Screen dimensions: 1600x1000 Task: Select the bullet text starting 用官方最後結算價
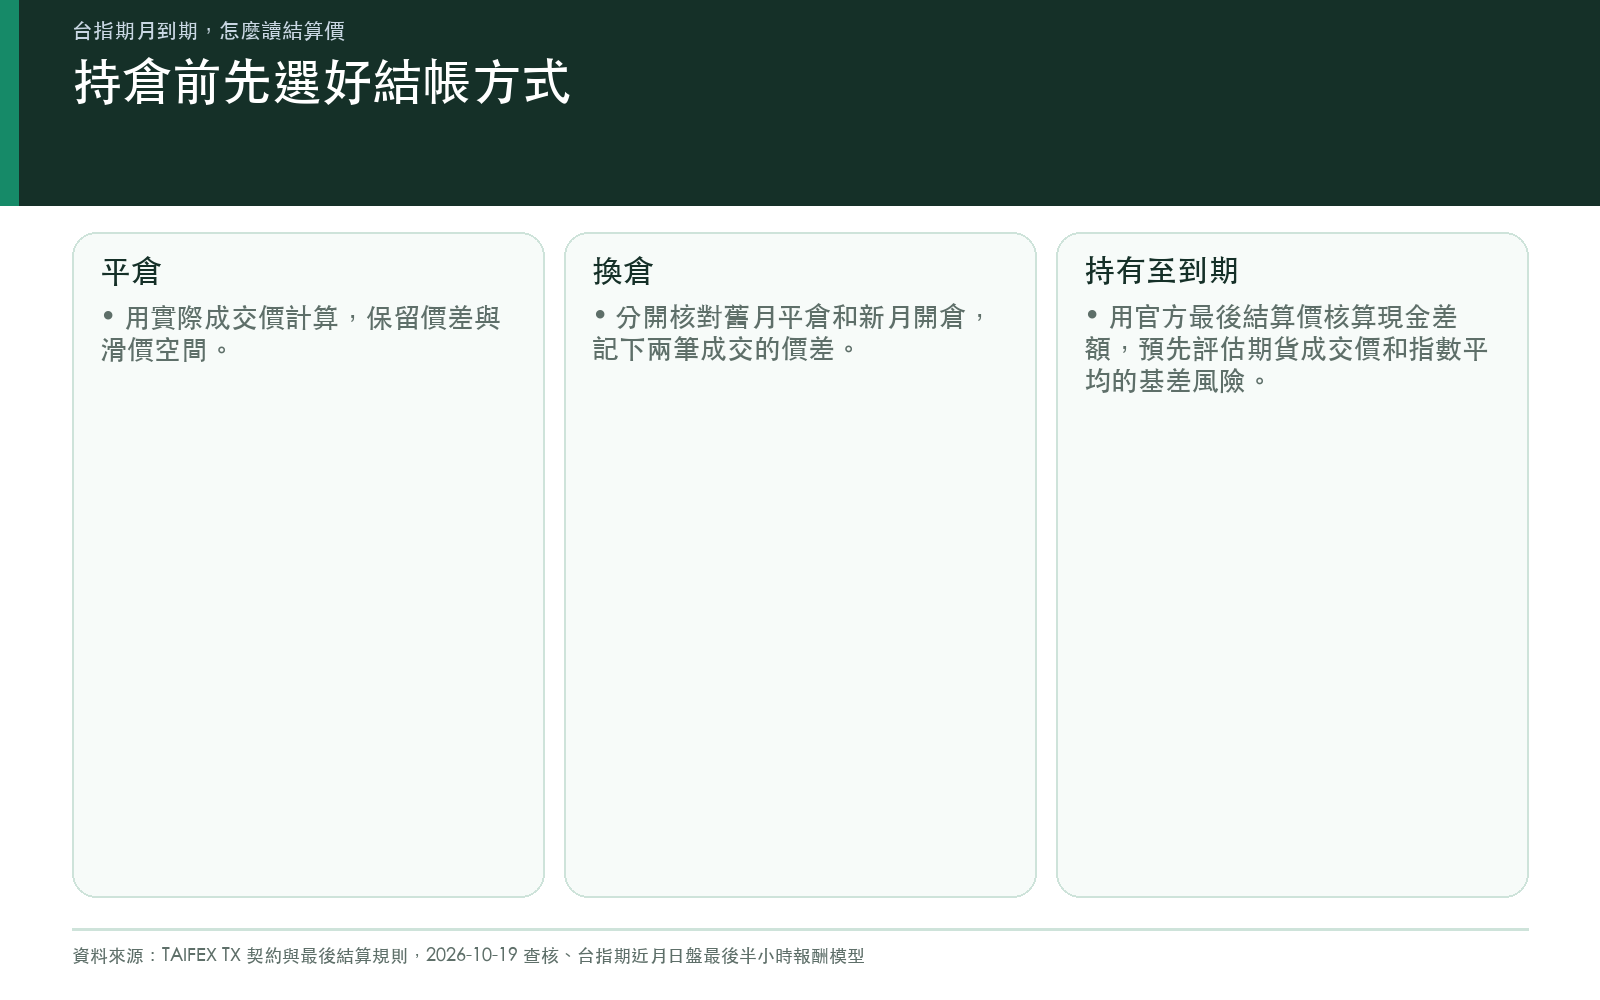1287,349
